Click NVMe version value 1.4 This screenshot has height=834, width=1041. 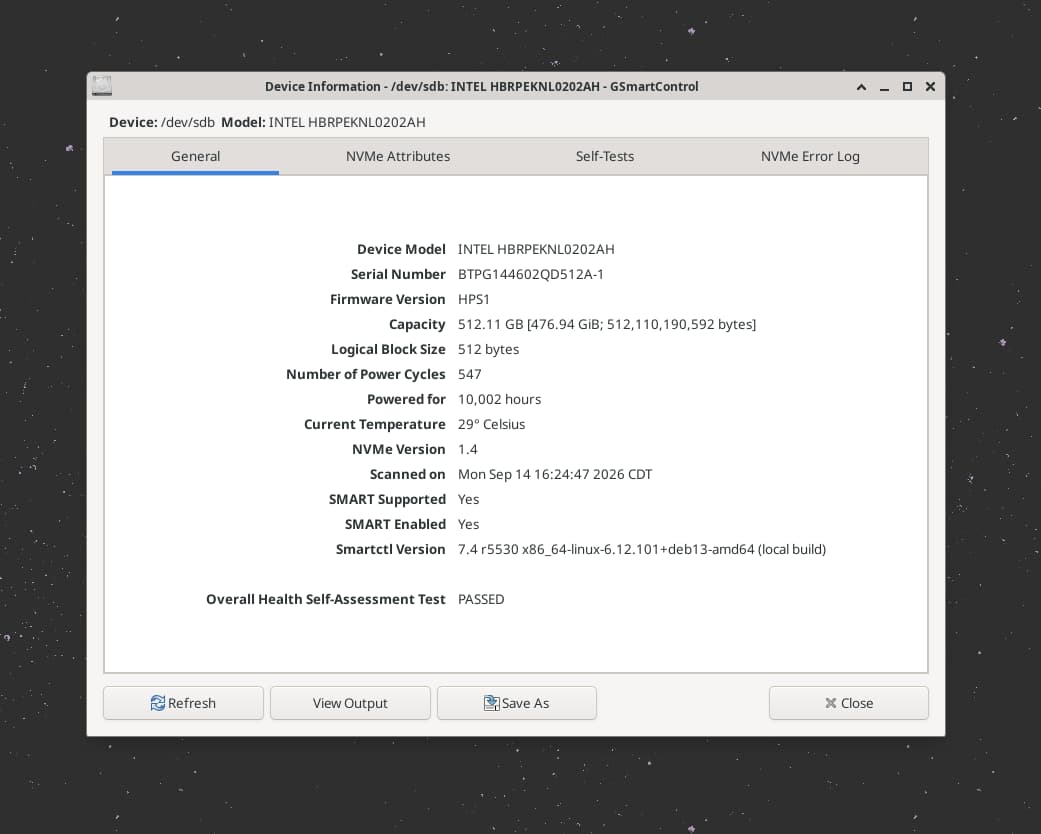coord(467,450)
